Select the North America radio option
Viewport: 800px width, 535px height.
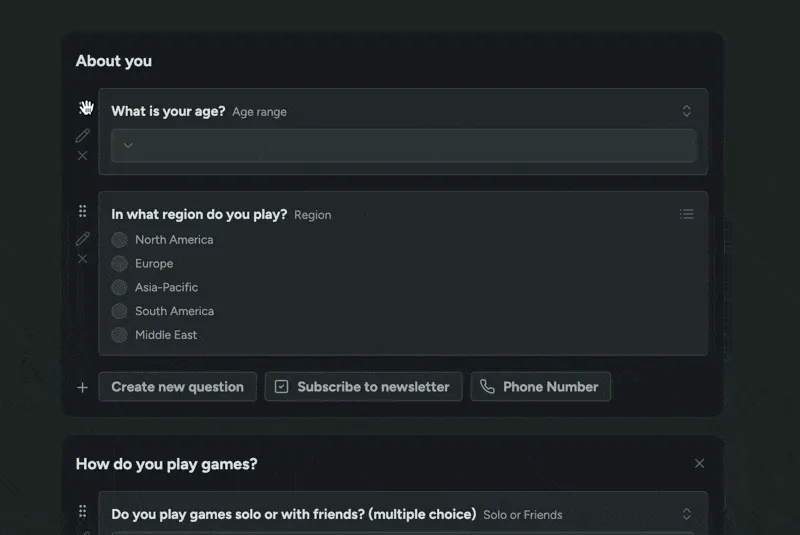(120, 240)
